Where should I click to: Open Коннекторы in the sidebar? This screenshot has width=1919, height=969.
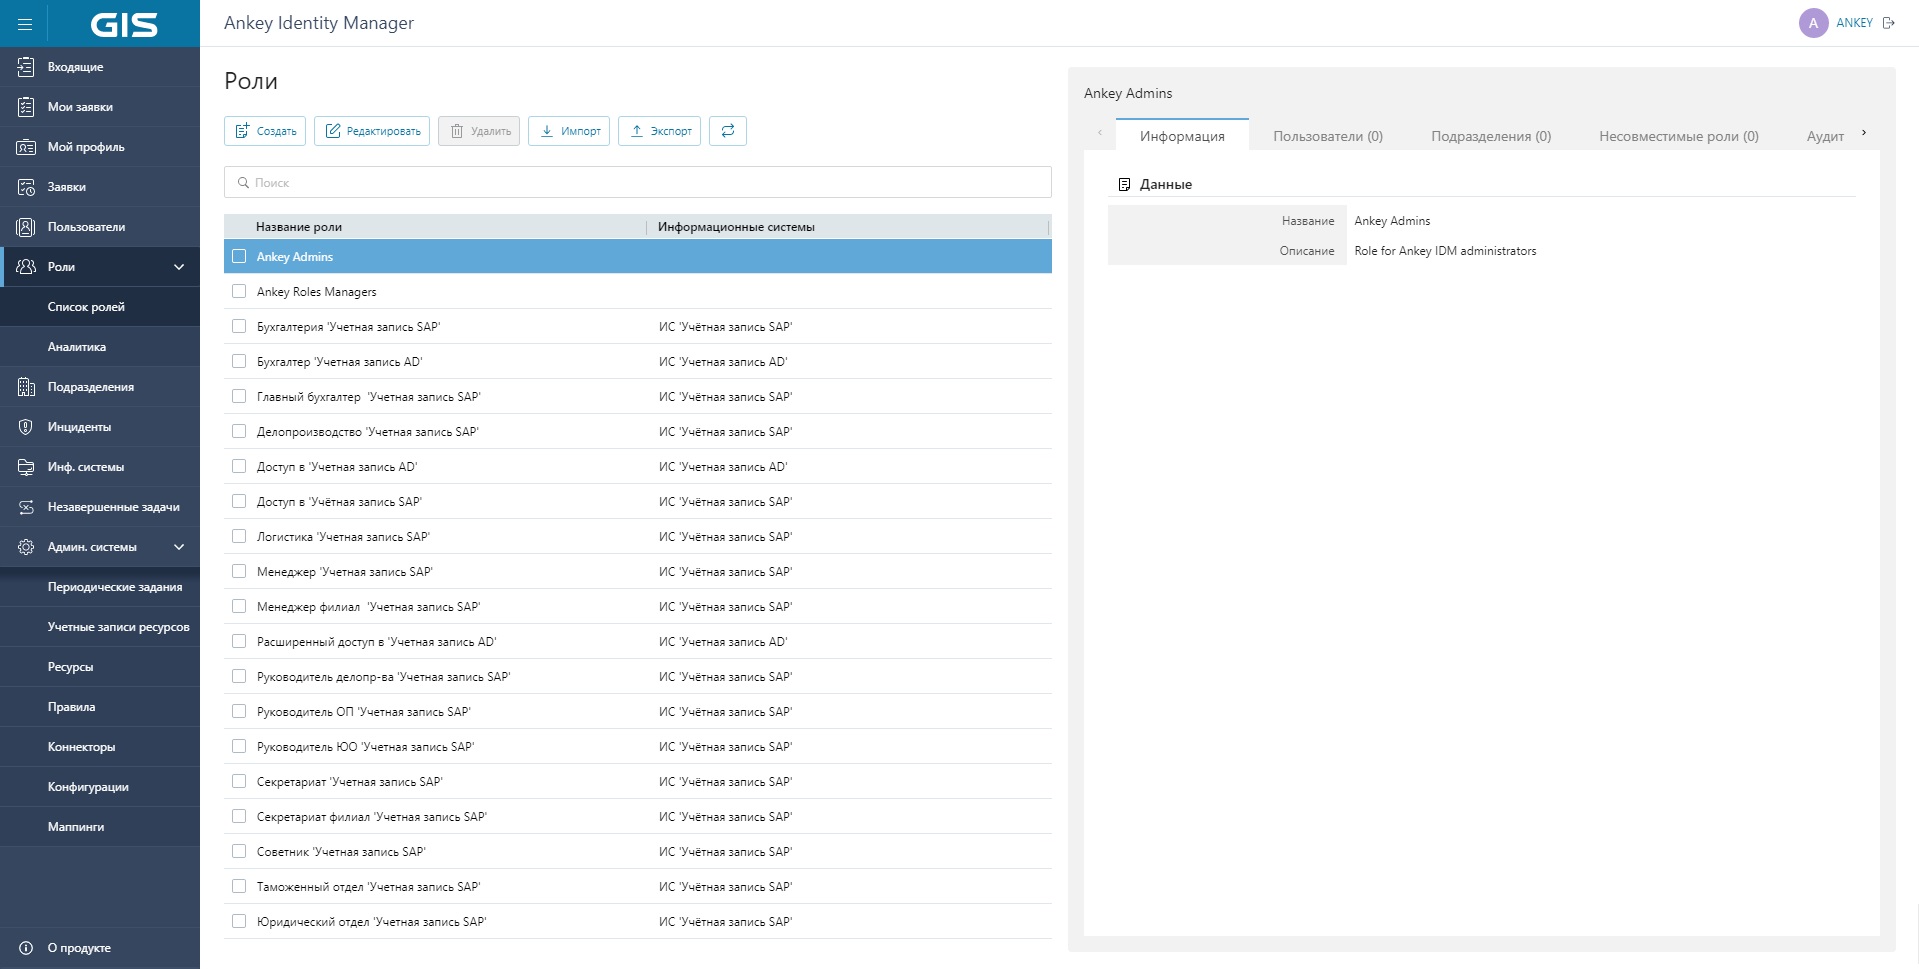point(100,747)
